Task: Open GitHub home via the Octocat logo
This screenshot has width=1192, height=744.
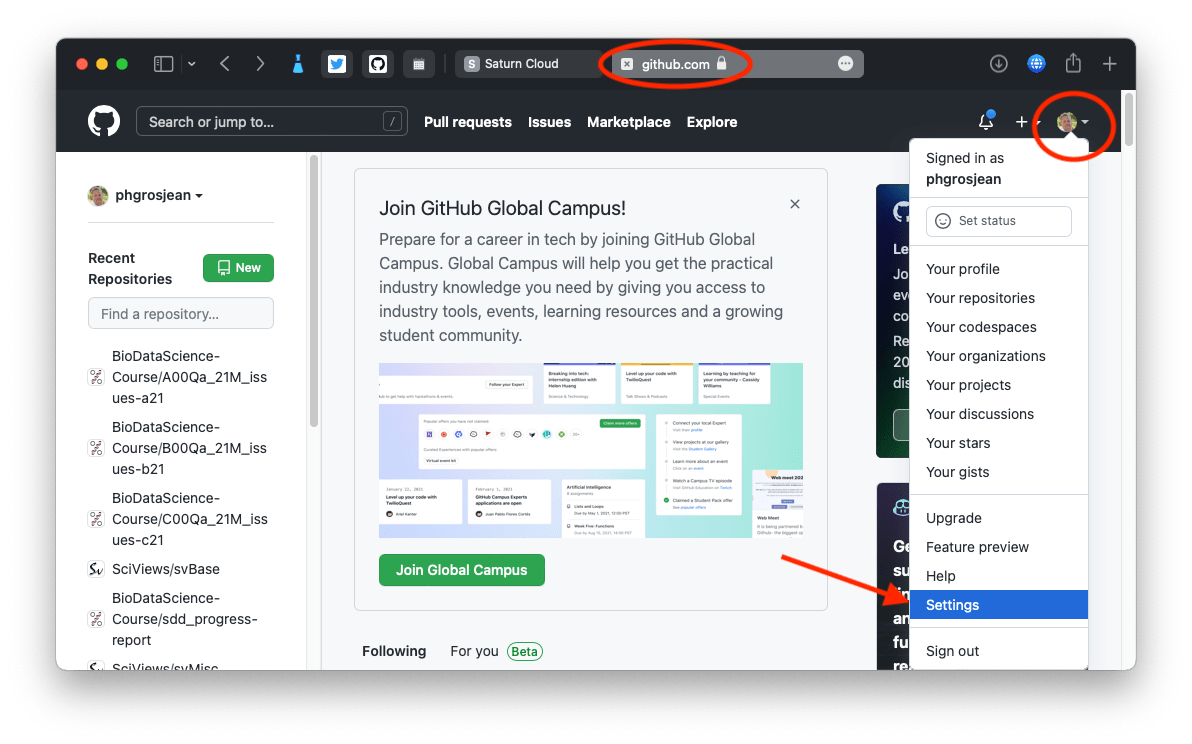Action: click(x=104, y=121)
